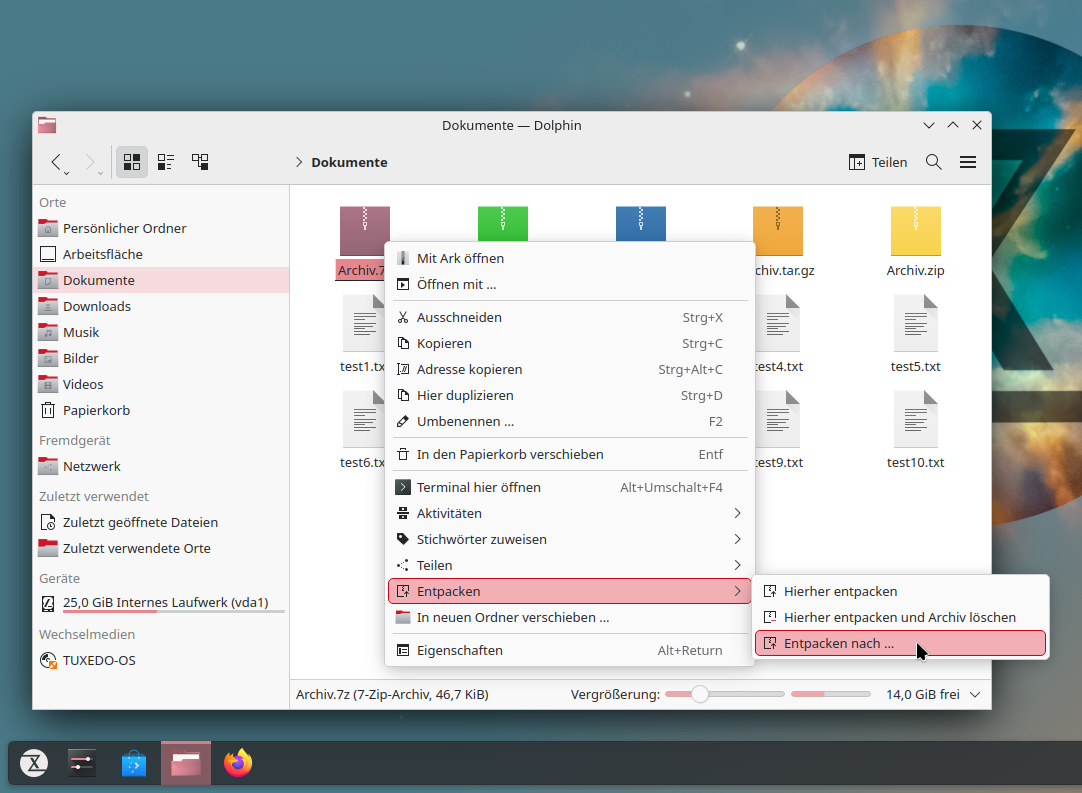The image size is (1082, 793).
Task: Choose Öffnen mit … entry
Action: coord(570,284)
